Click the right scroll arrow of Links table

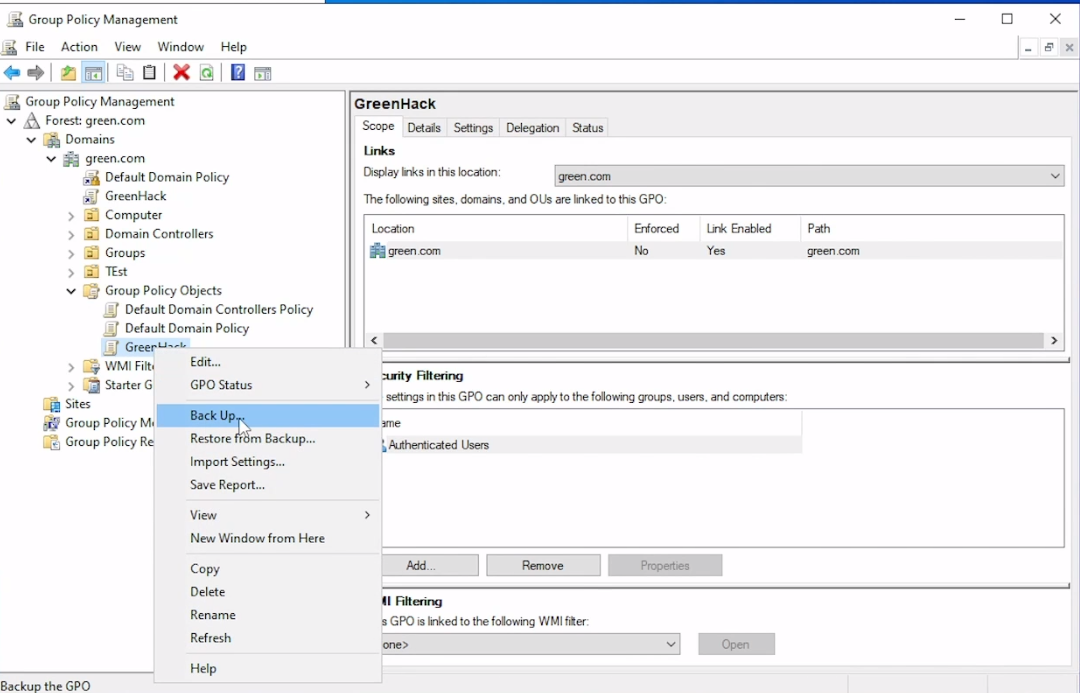(1054, 340)
